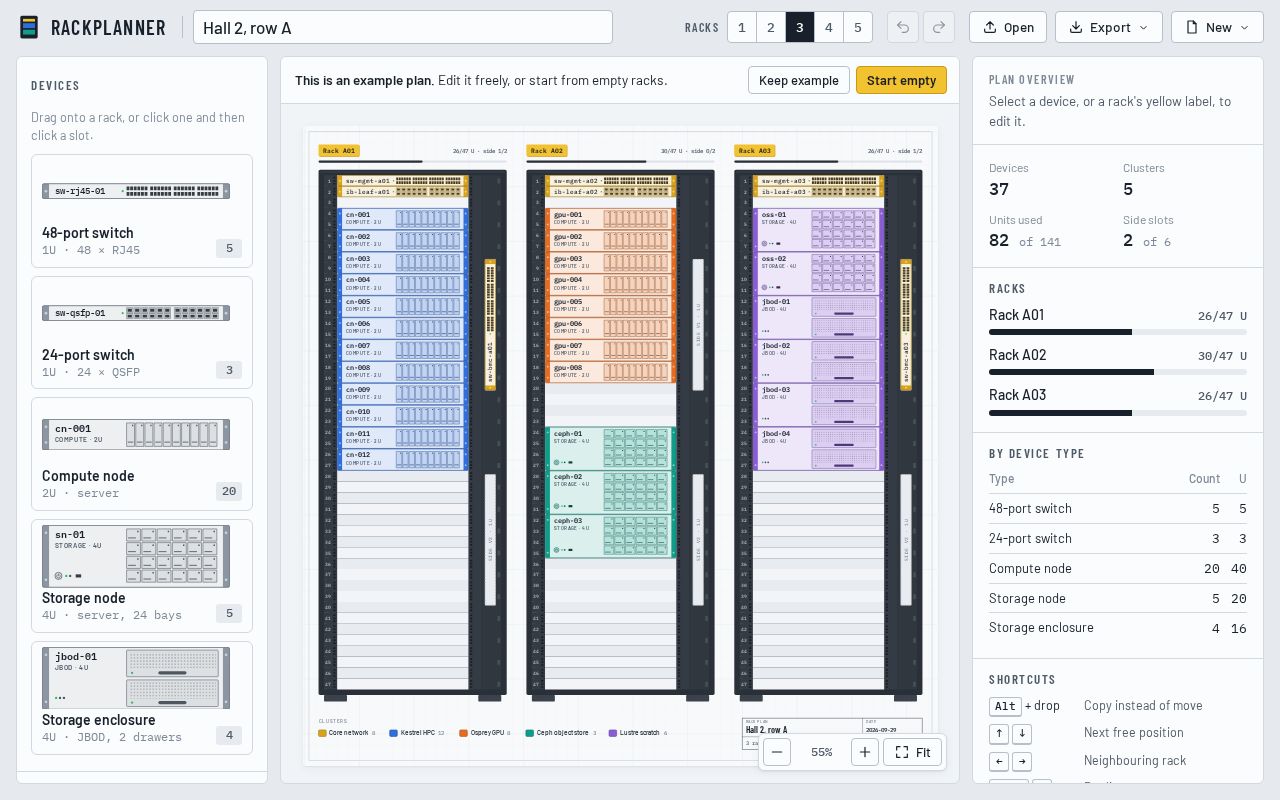Select sw-mgmt-a03 switch in Rack A03

pos(819,181)
